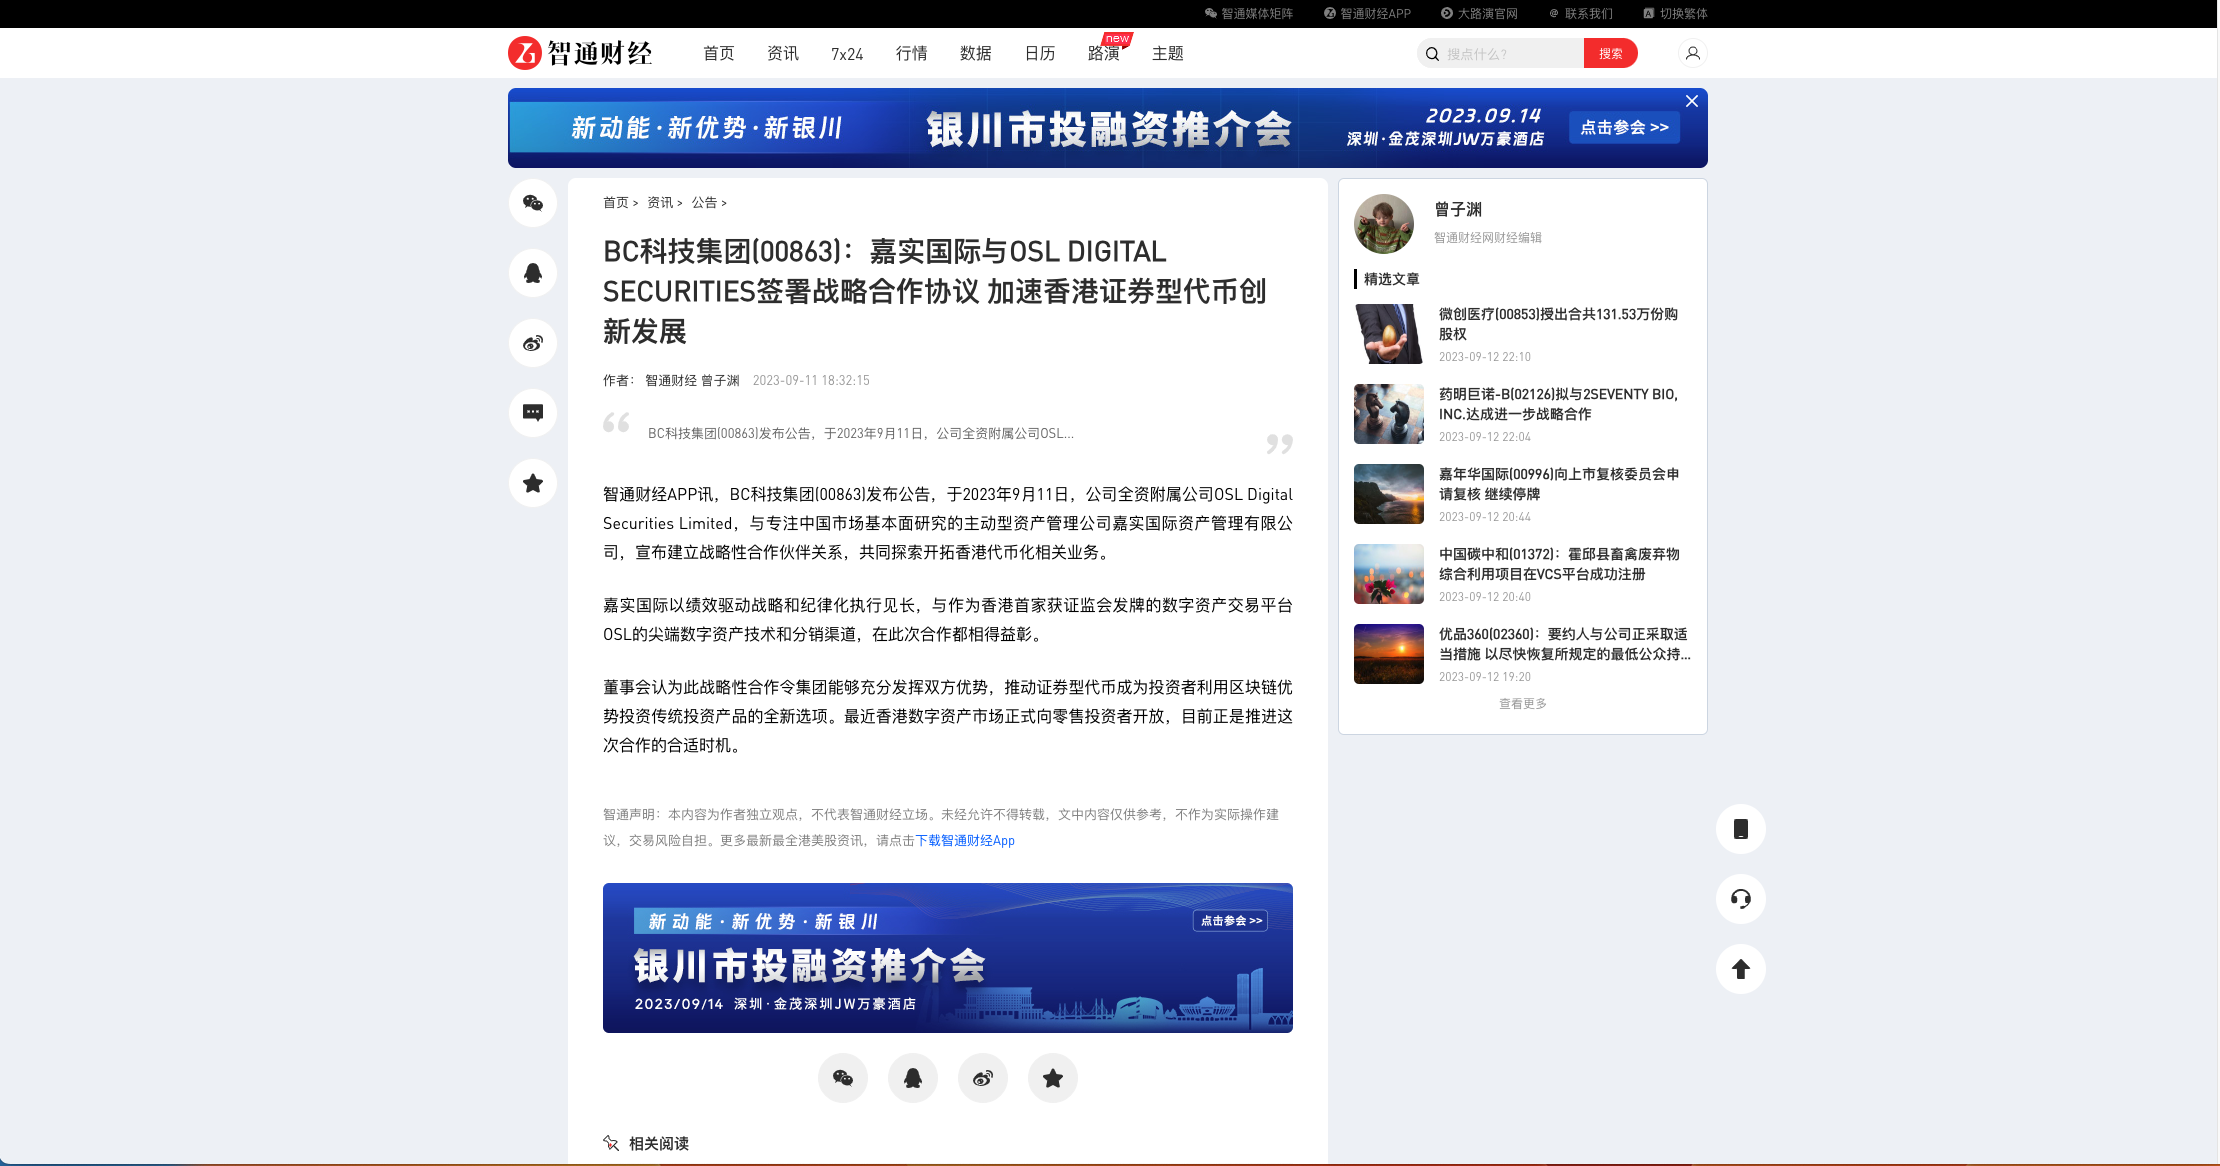
Task: Open 智通媒体矩阵 top bar link
Action: (x=1249, y=14)
